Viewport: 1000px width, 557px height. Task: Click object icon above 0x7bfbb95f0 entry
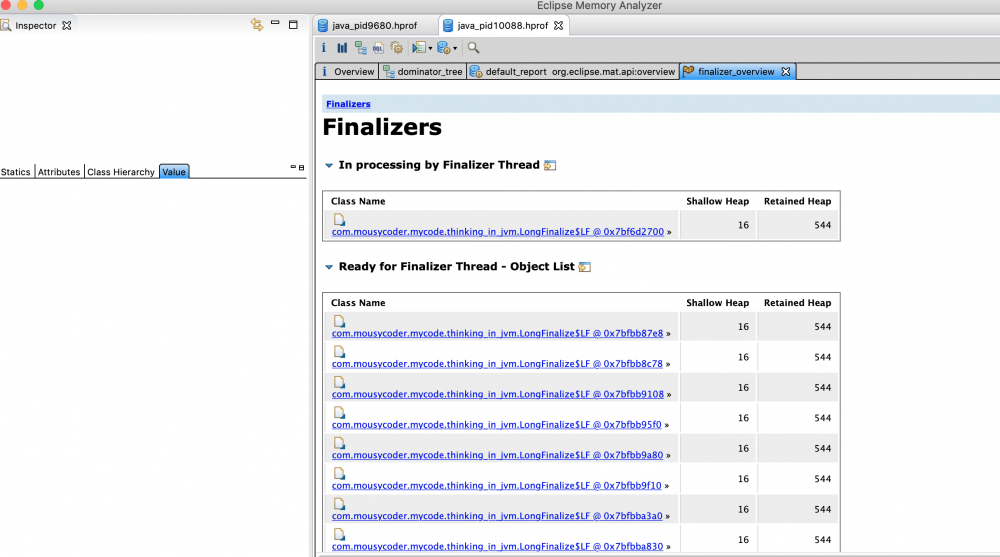[x=339, y=412]
